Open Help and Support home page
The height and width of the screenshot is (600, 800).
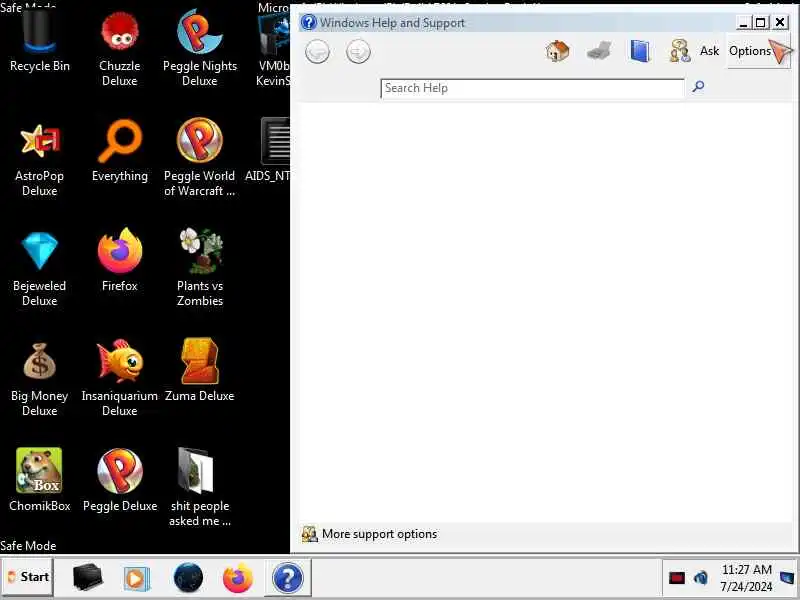pyautogui.click(x=557, y=51)
